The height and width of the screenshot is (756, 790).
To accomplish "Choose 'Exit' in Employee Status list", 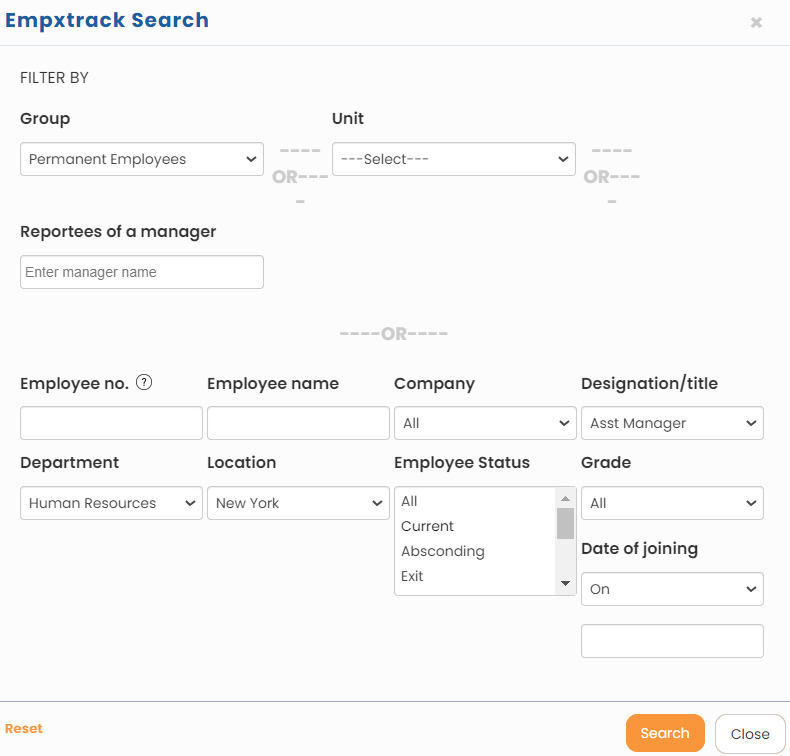I will [412, 576].
